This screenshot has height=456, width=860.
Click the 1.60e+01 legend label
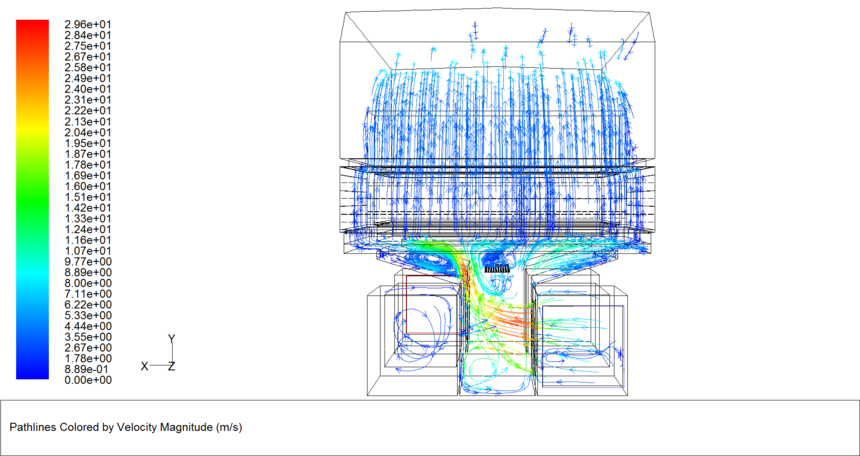(x=88, y=187)
